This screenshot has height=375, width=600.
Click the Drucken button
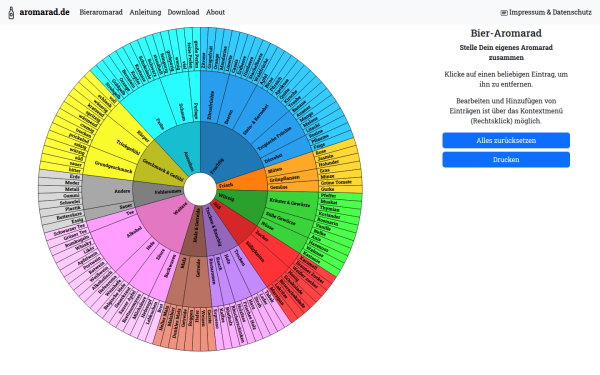click(506, 160)
